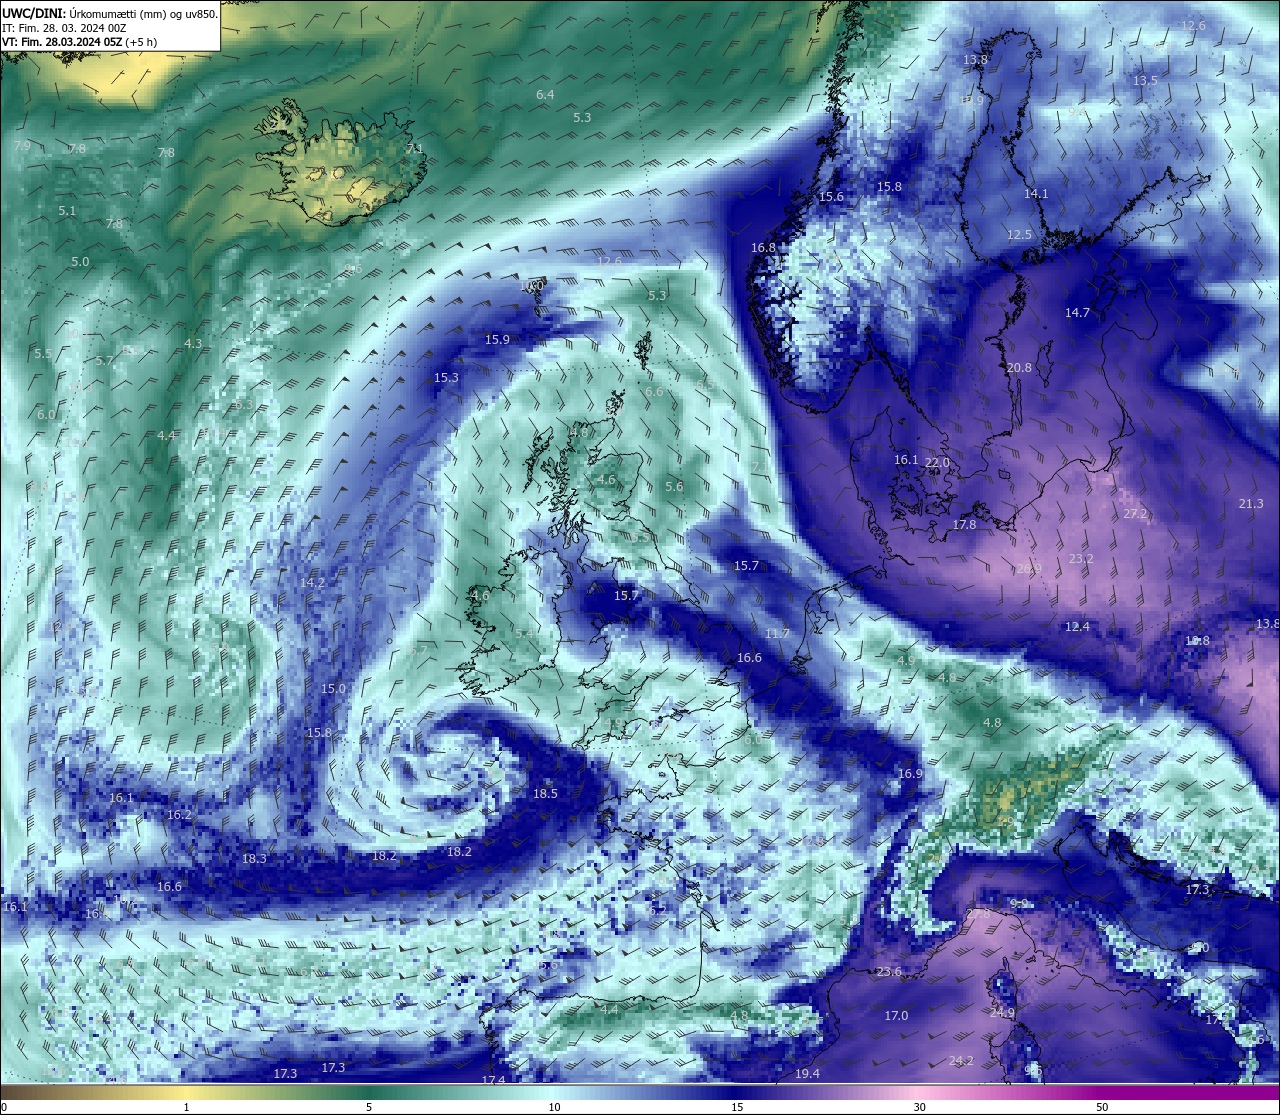Click the map value '13.5' in the northeast
Screen dimensions: 1280x1115
pyautogui.click(x=1145, y=81)
